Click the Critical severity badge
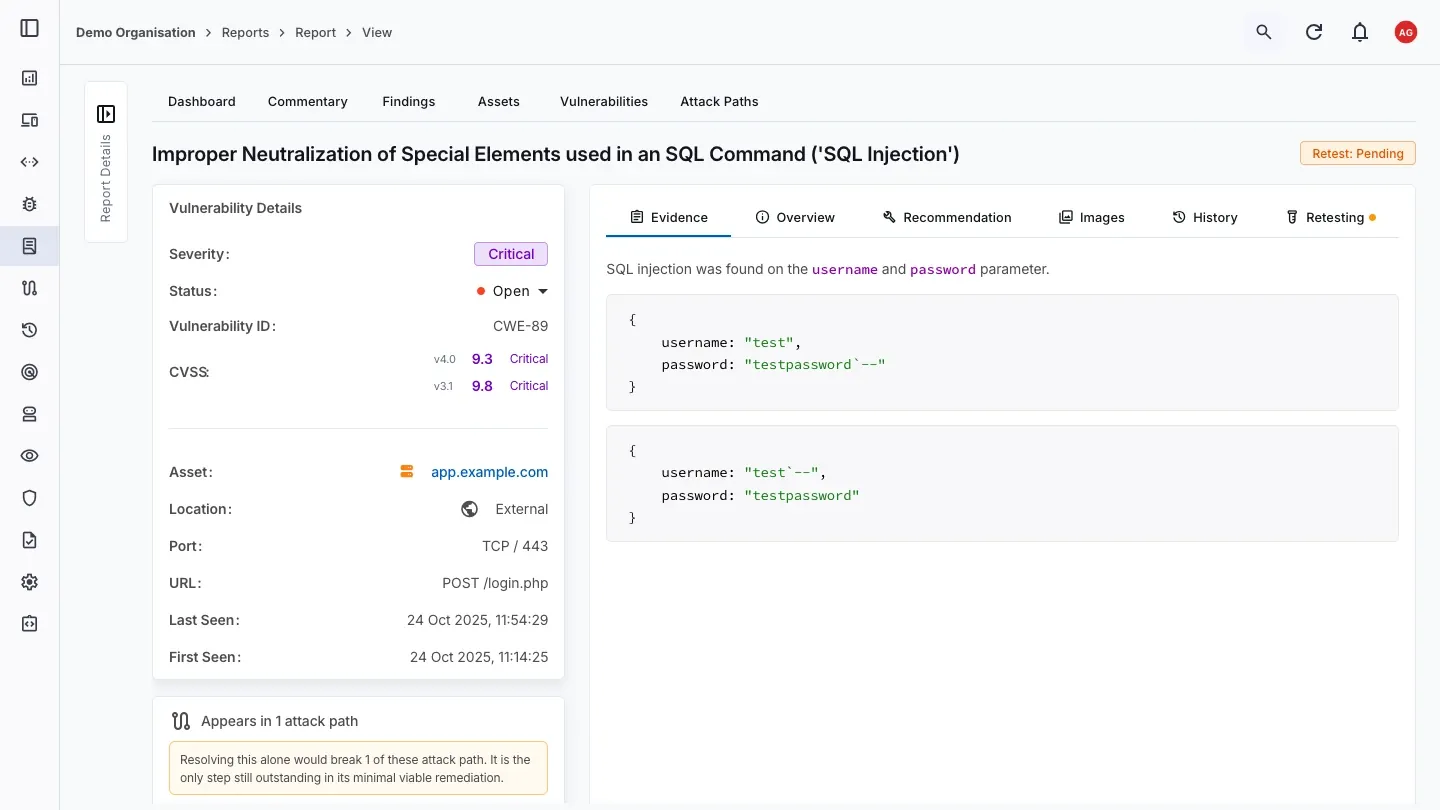 [x=511, y=254]
